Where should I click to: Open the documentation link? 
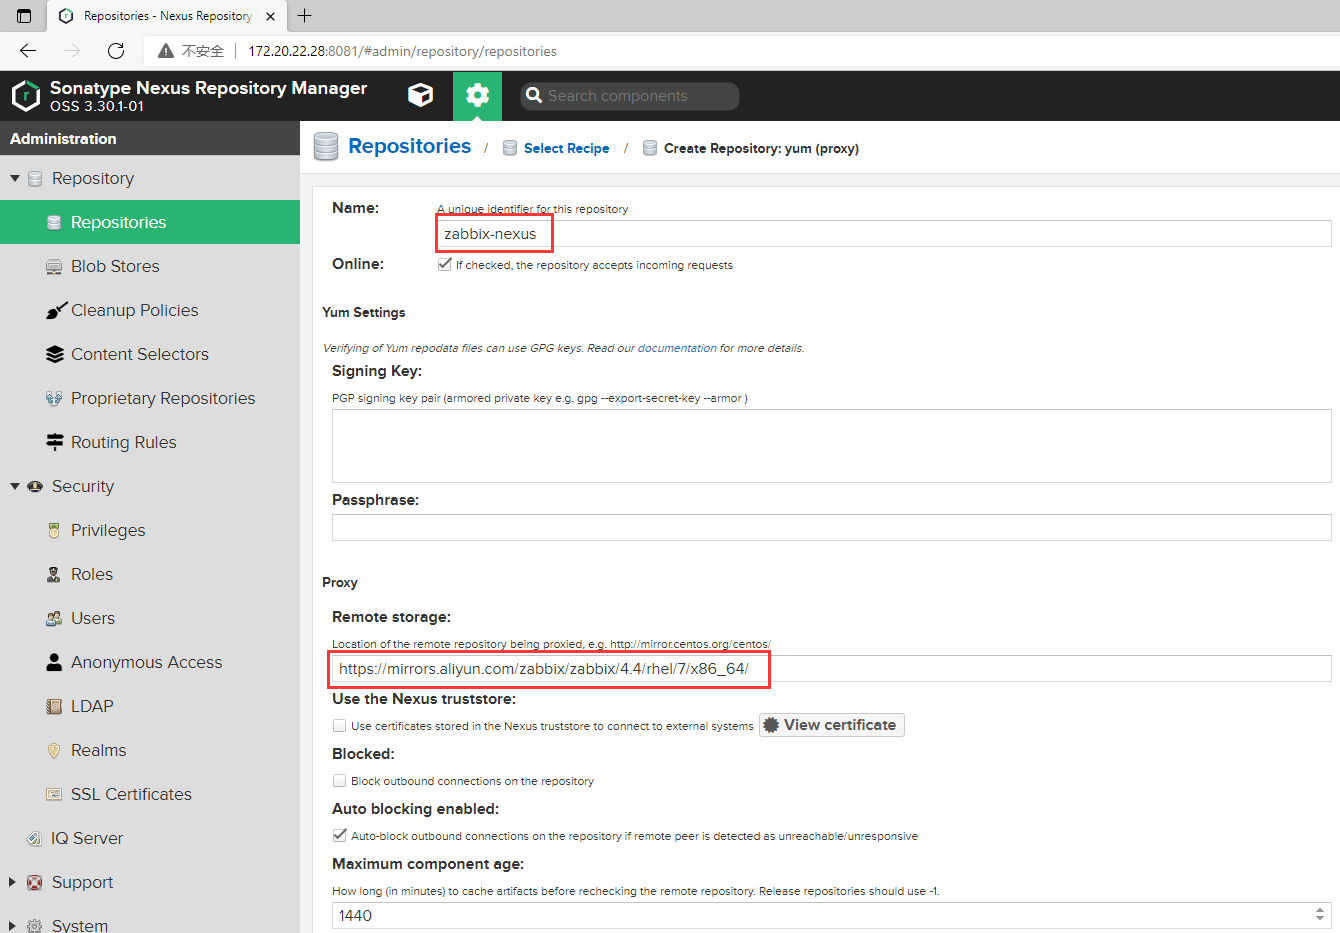677,348
